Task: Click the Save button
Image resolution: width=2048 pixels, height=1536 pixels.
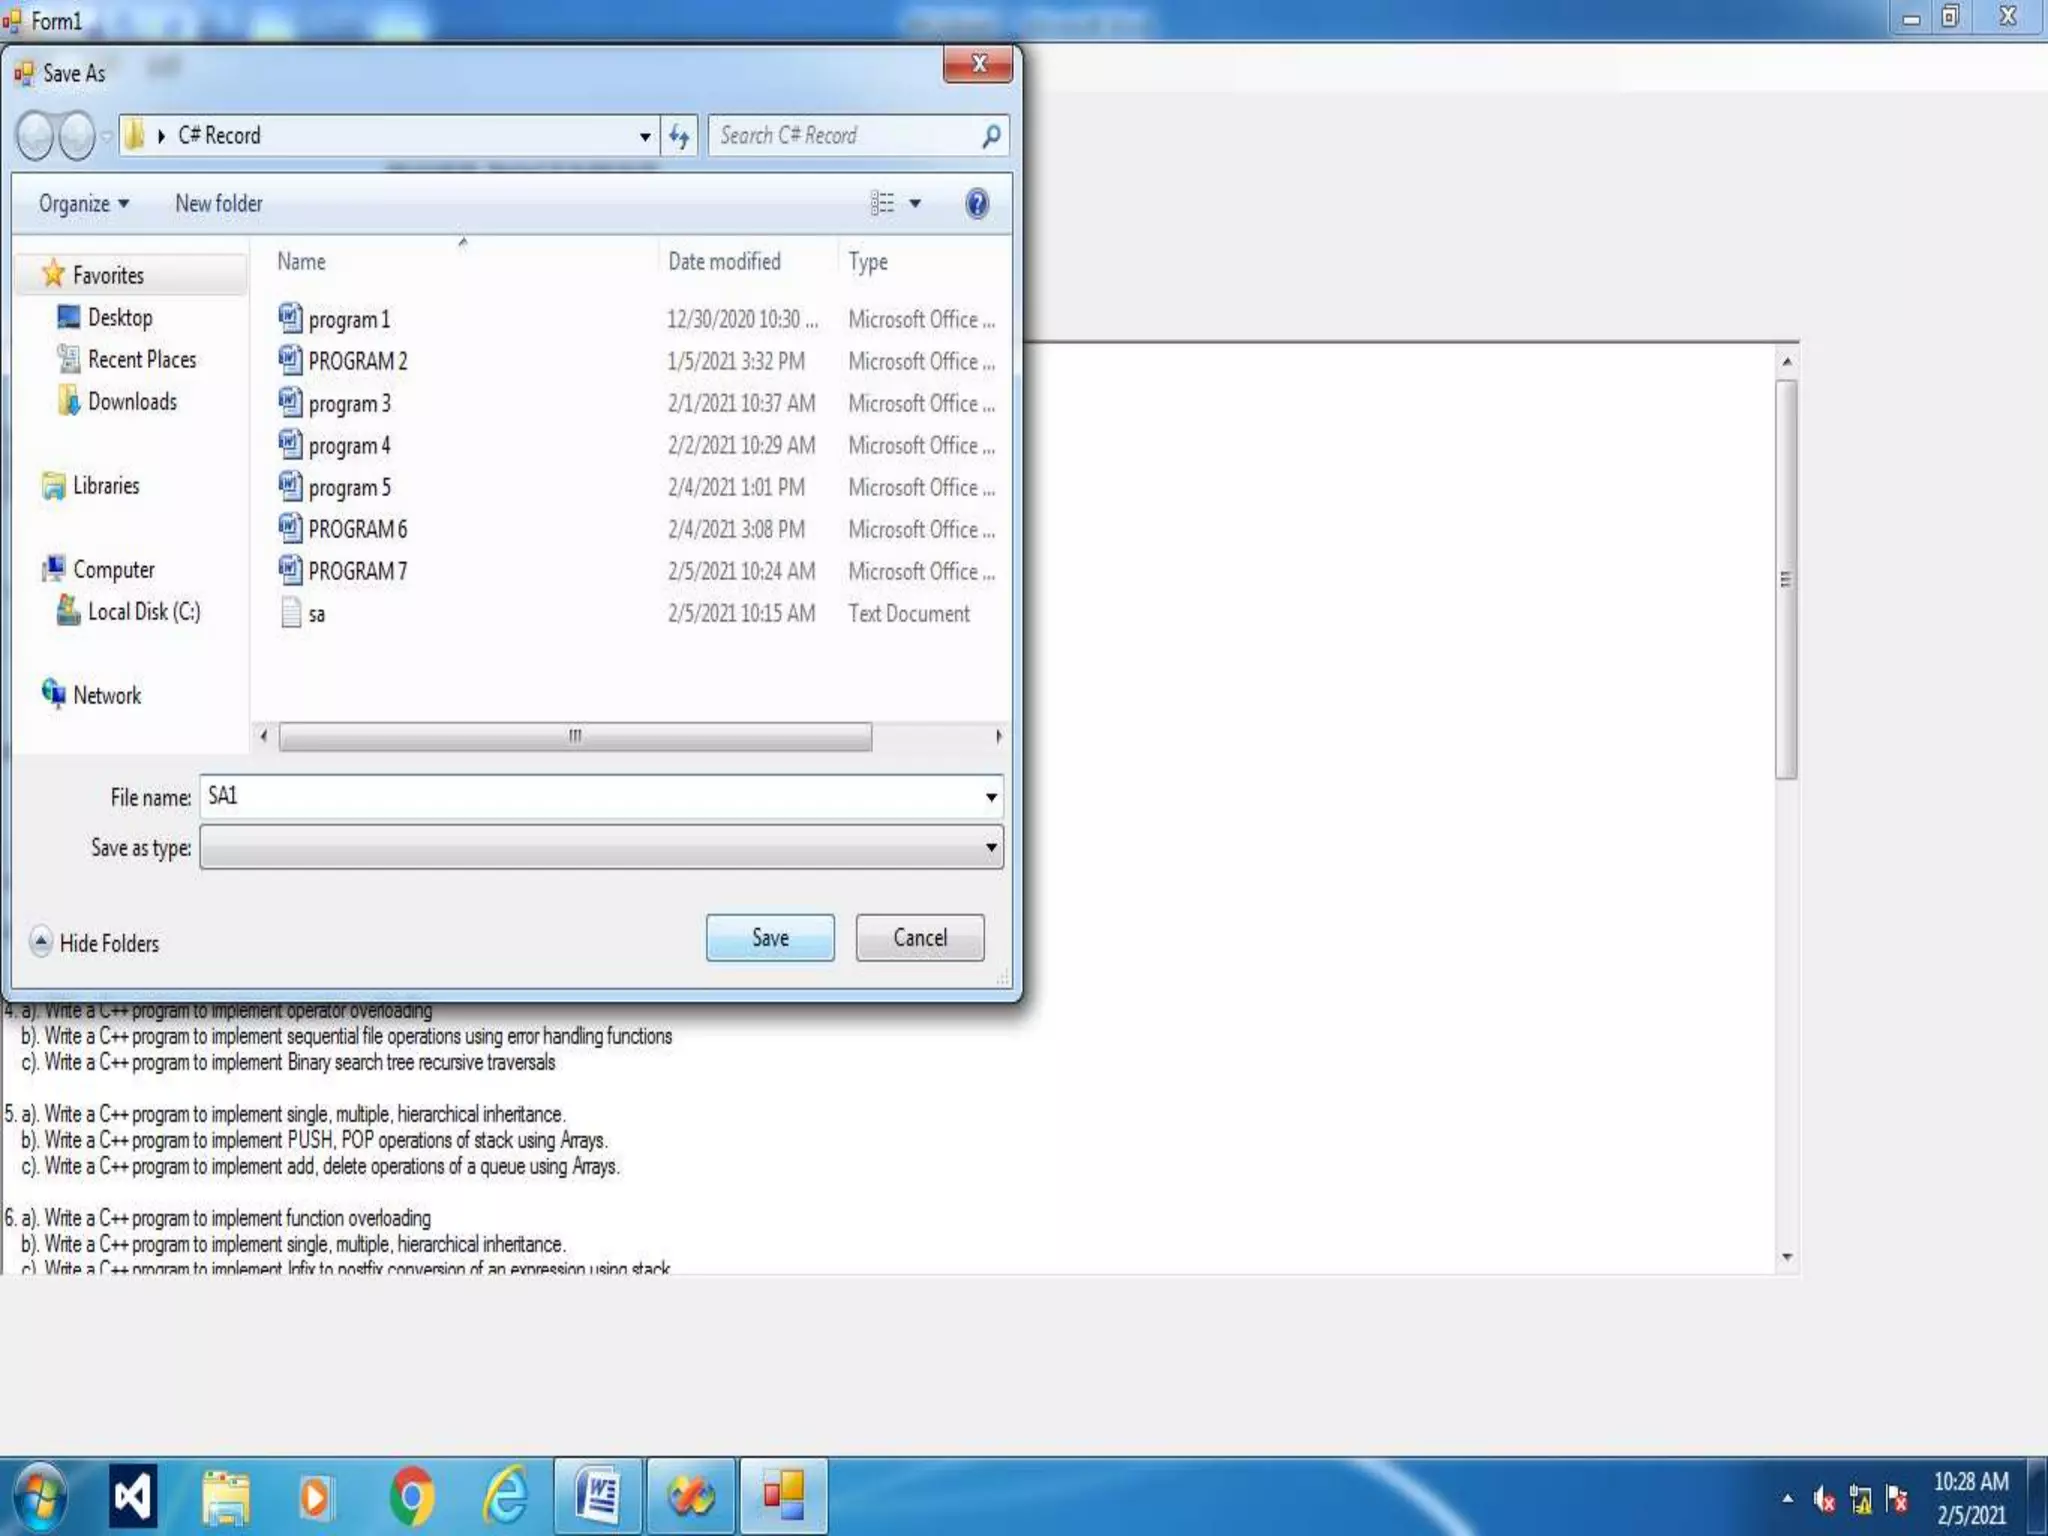Action: click(x=769, y=938)
